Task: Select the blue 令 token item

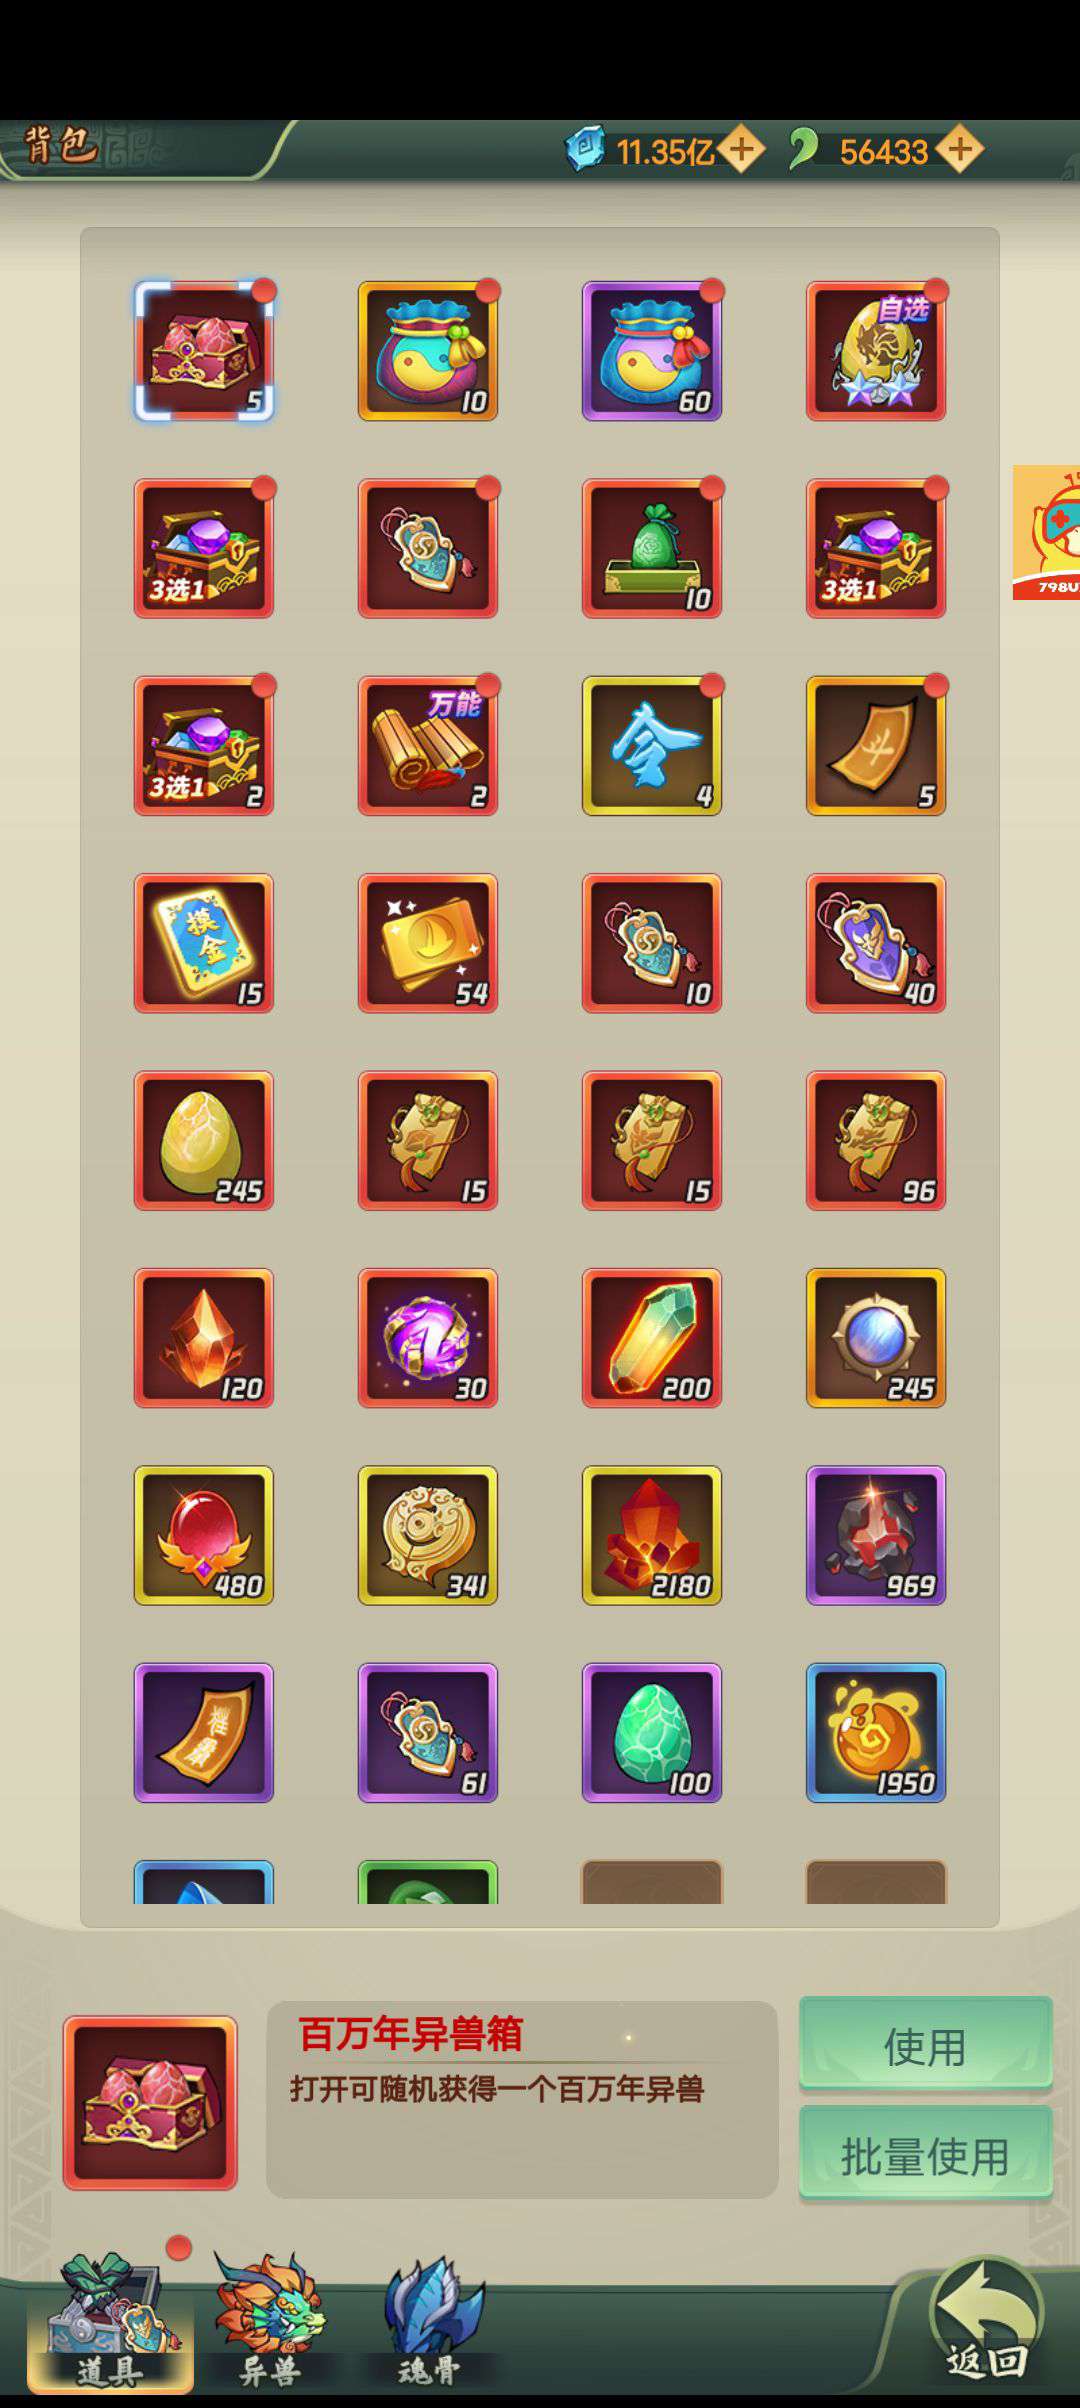Action: (x=652, y=746)
